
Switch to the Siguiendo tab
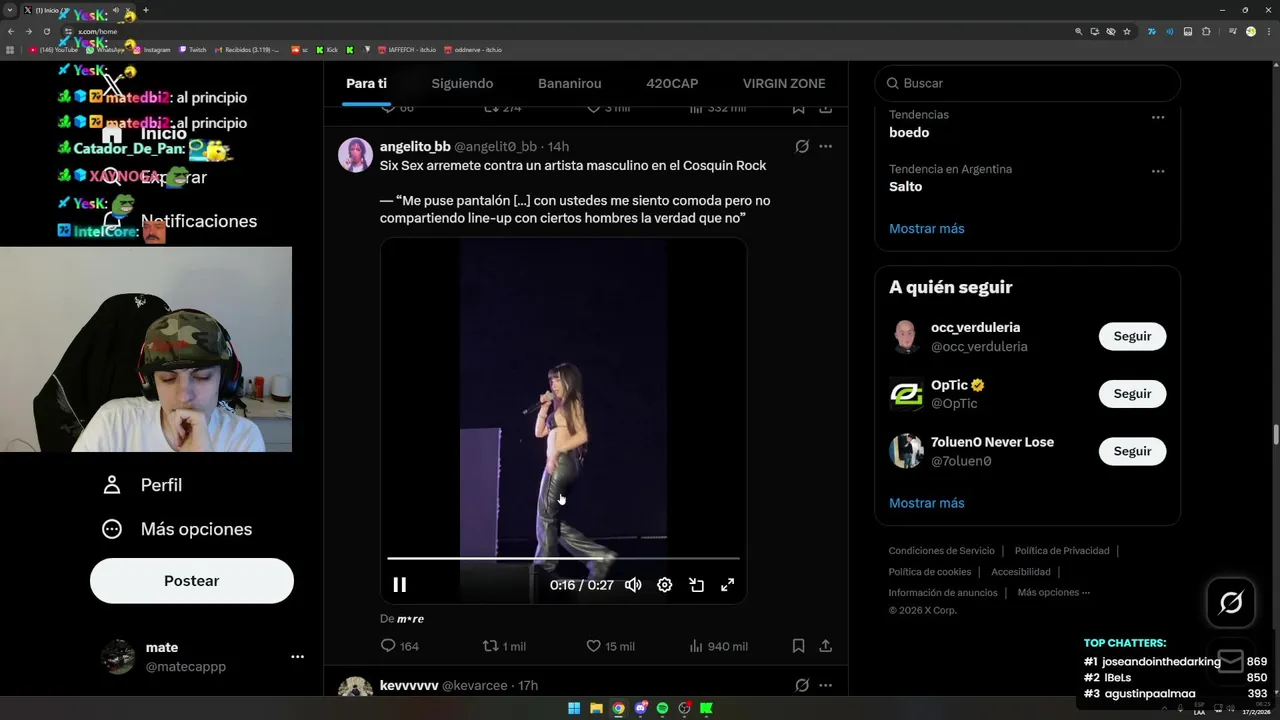coord(462,83)
